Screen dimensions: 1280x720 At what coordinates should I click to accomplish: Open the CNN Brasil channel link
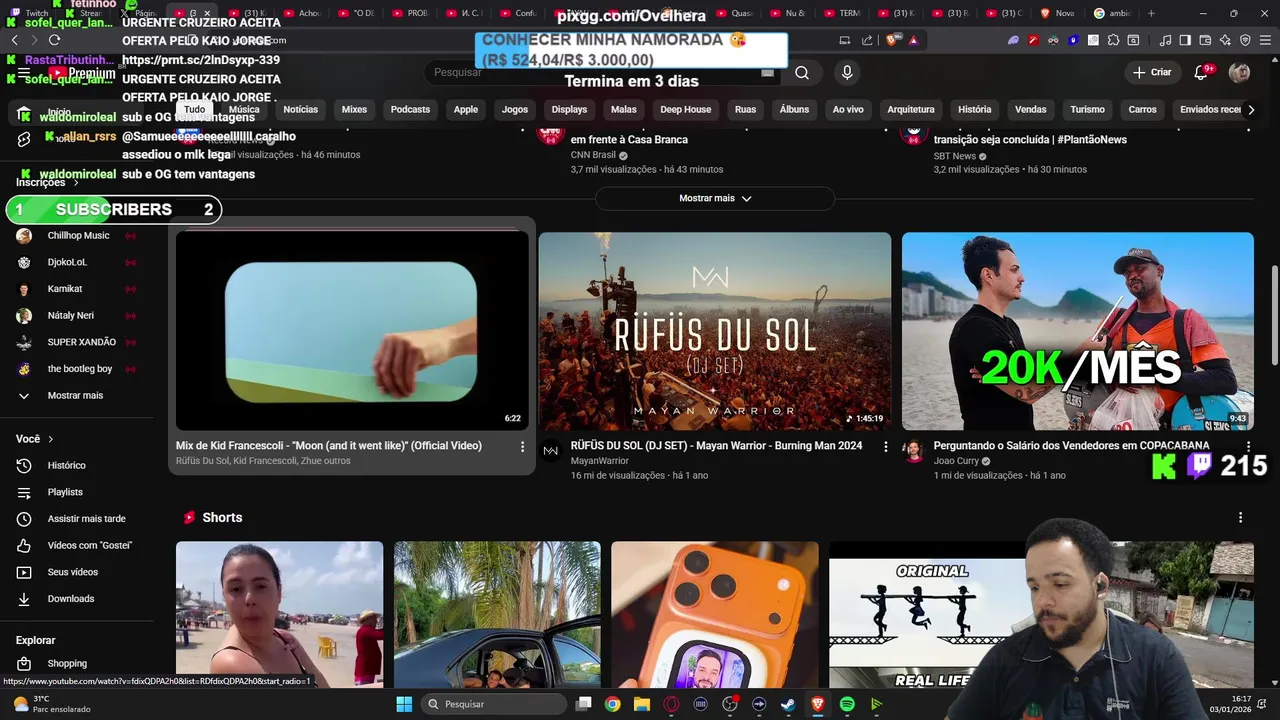(593, 155)
